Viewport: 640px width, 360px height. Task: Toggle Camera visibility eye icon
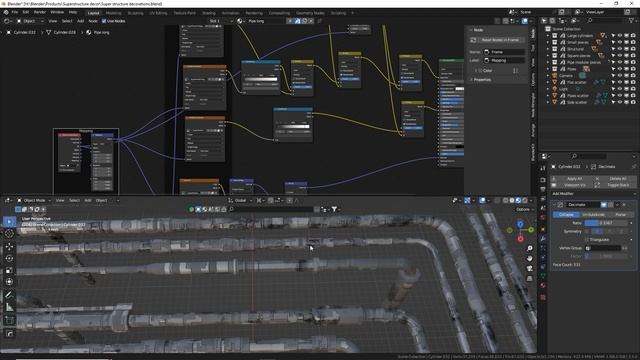click(620, 76)
